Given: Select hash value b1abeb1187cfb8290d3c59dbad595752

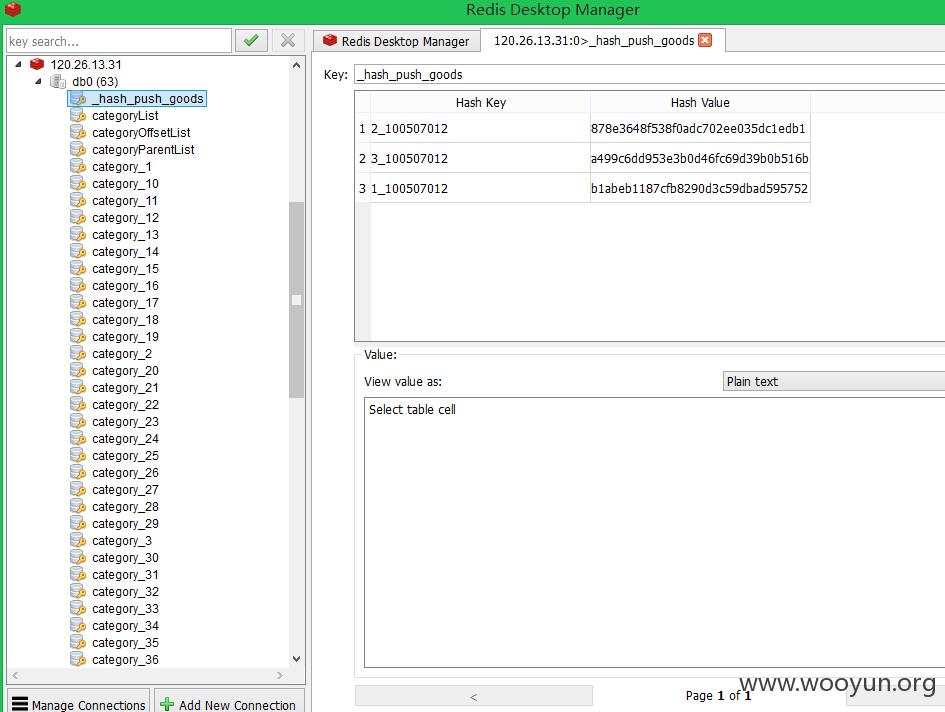Looking at the screenshot, I should [x=700, y=188].
